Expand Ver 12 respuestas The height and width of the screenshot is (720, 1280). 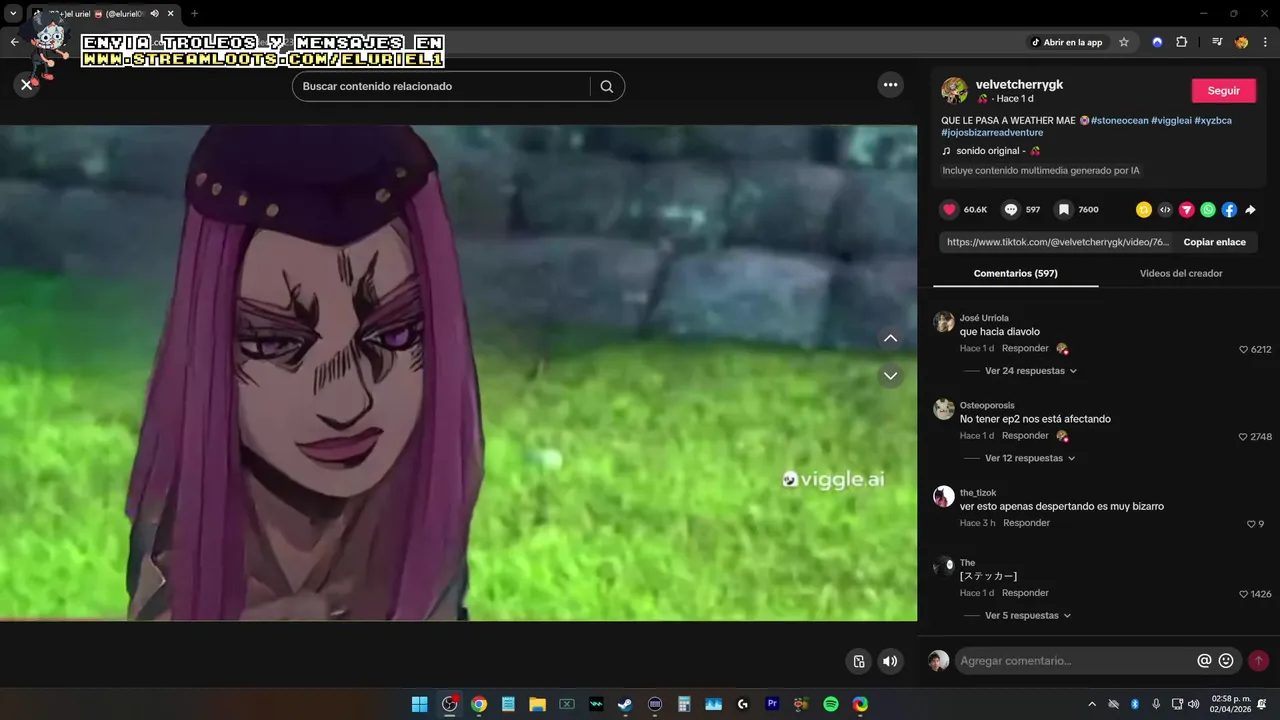(x=1030, y=458)
